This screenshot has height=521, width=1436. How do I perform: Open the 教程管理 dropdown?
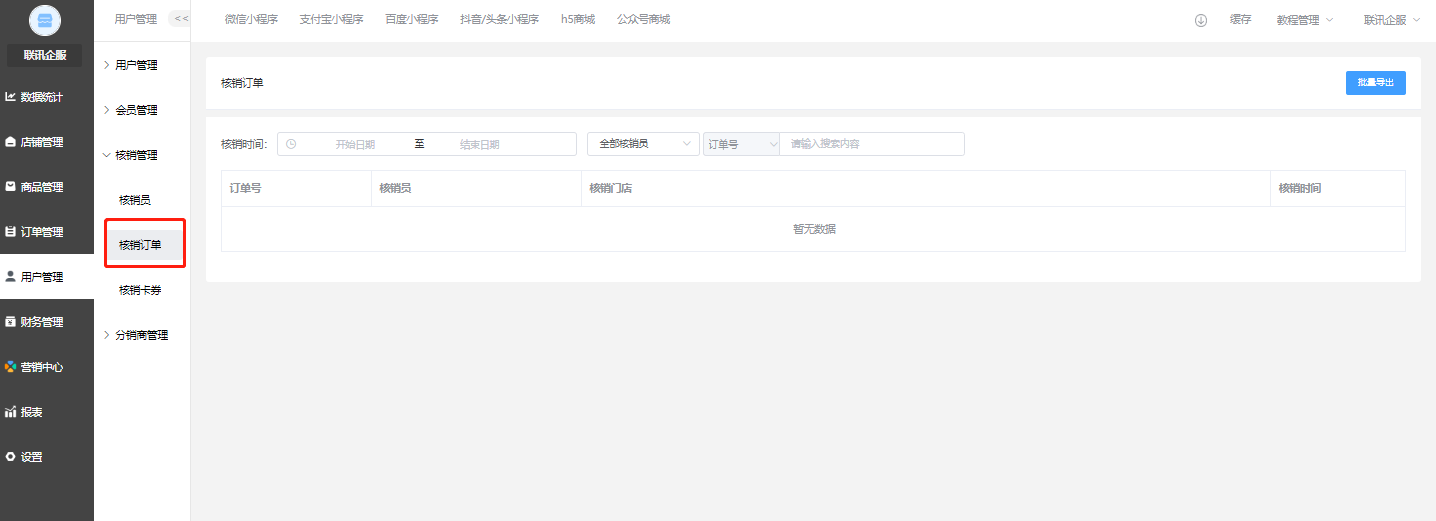click(1305, 20)
